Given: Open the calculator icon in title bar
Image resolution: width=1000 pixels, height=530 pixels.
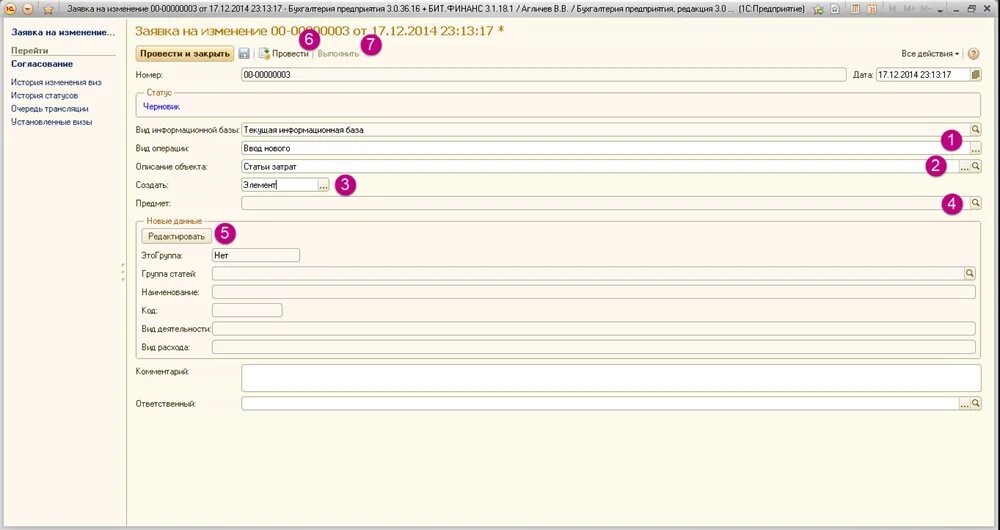Looking at the screenshot, I should coord(855,9).
